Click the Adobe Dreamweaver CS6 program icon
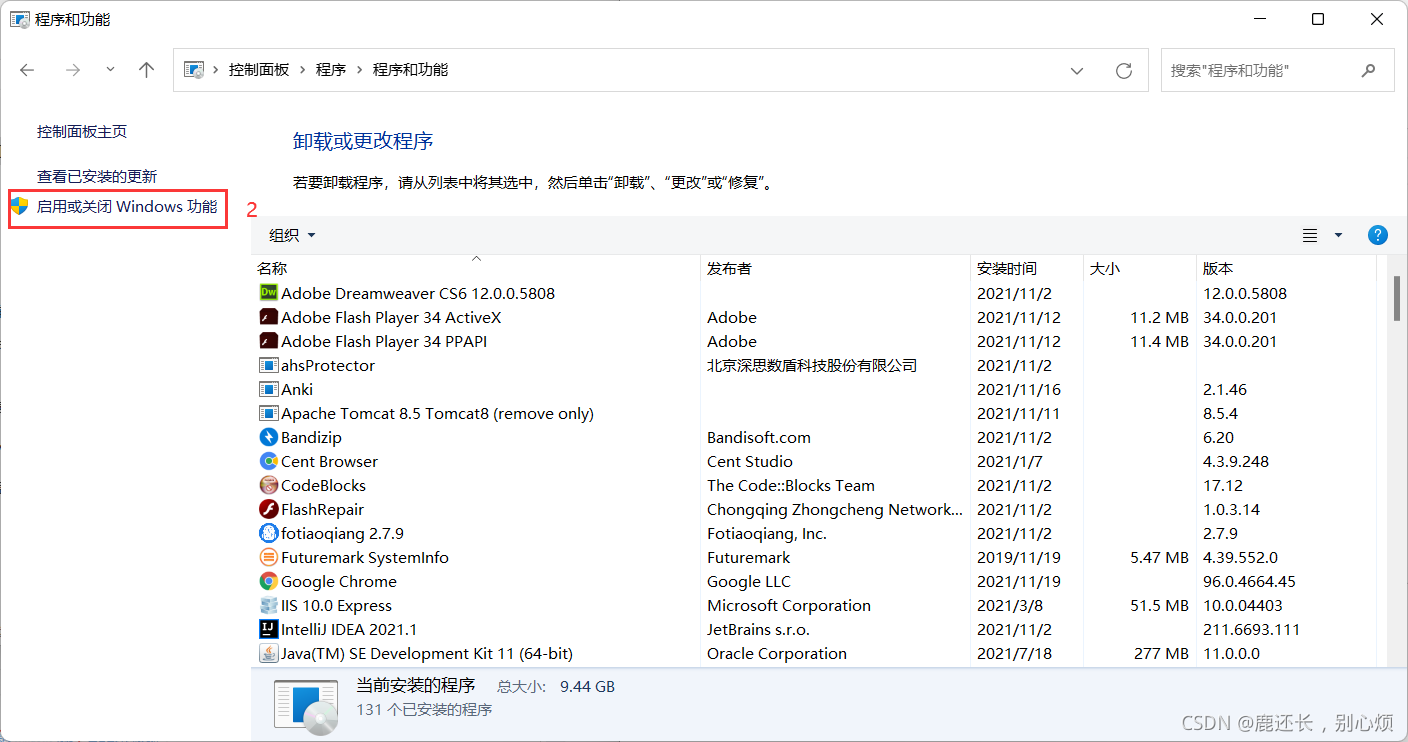The image size is (1408, 742). coord(268,293)
